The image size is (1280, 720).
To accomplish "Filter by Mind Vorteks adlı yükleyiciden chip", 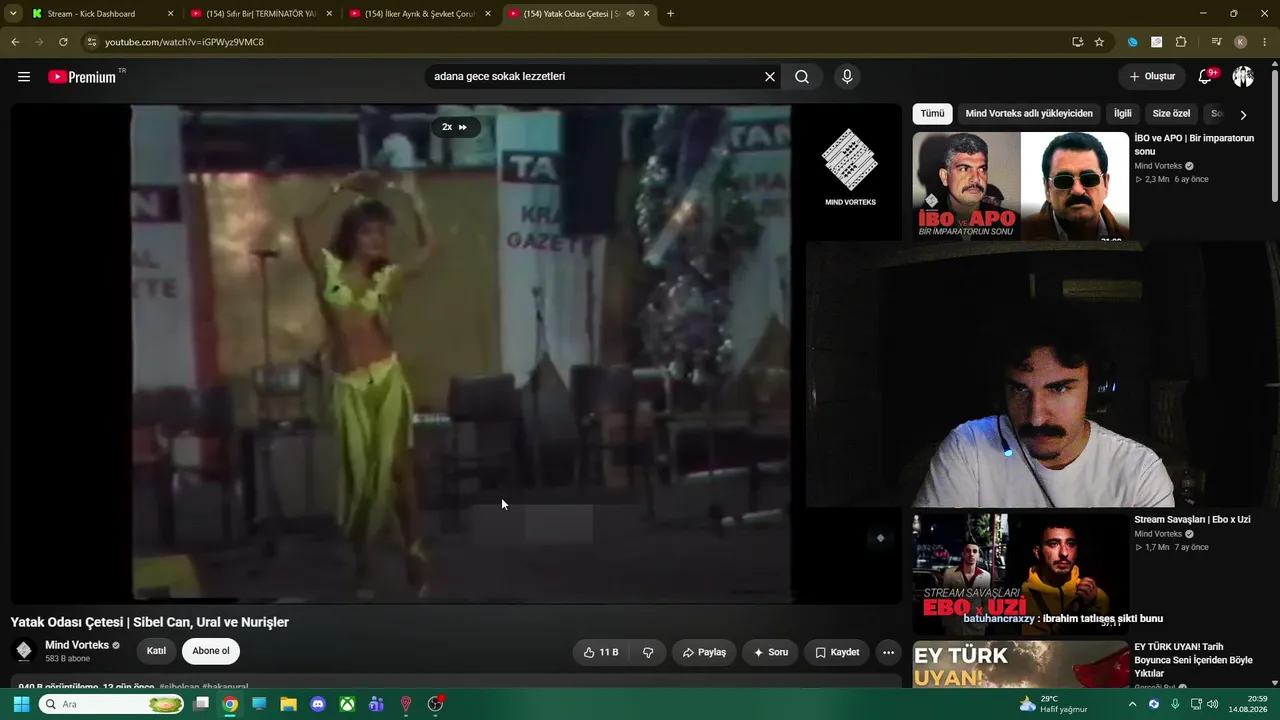I will coord(1029,114).
